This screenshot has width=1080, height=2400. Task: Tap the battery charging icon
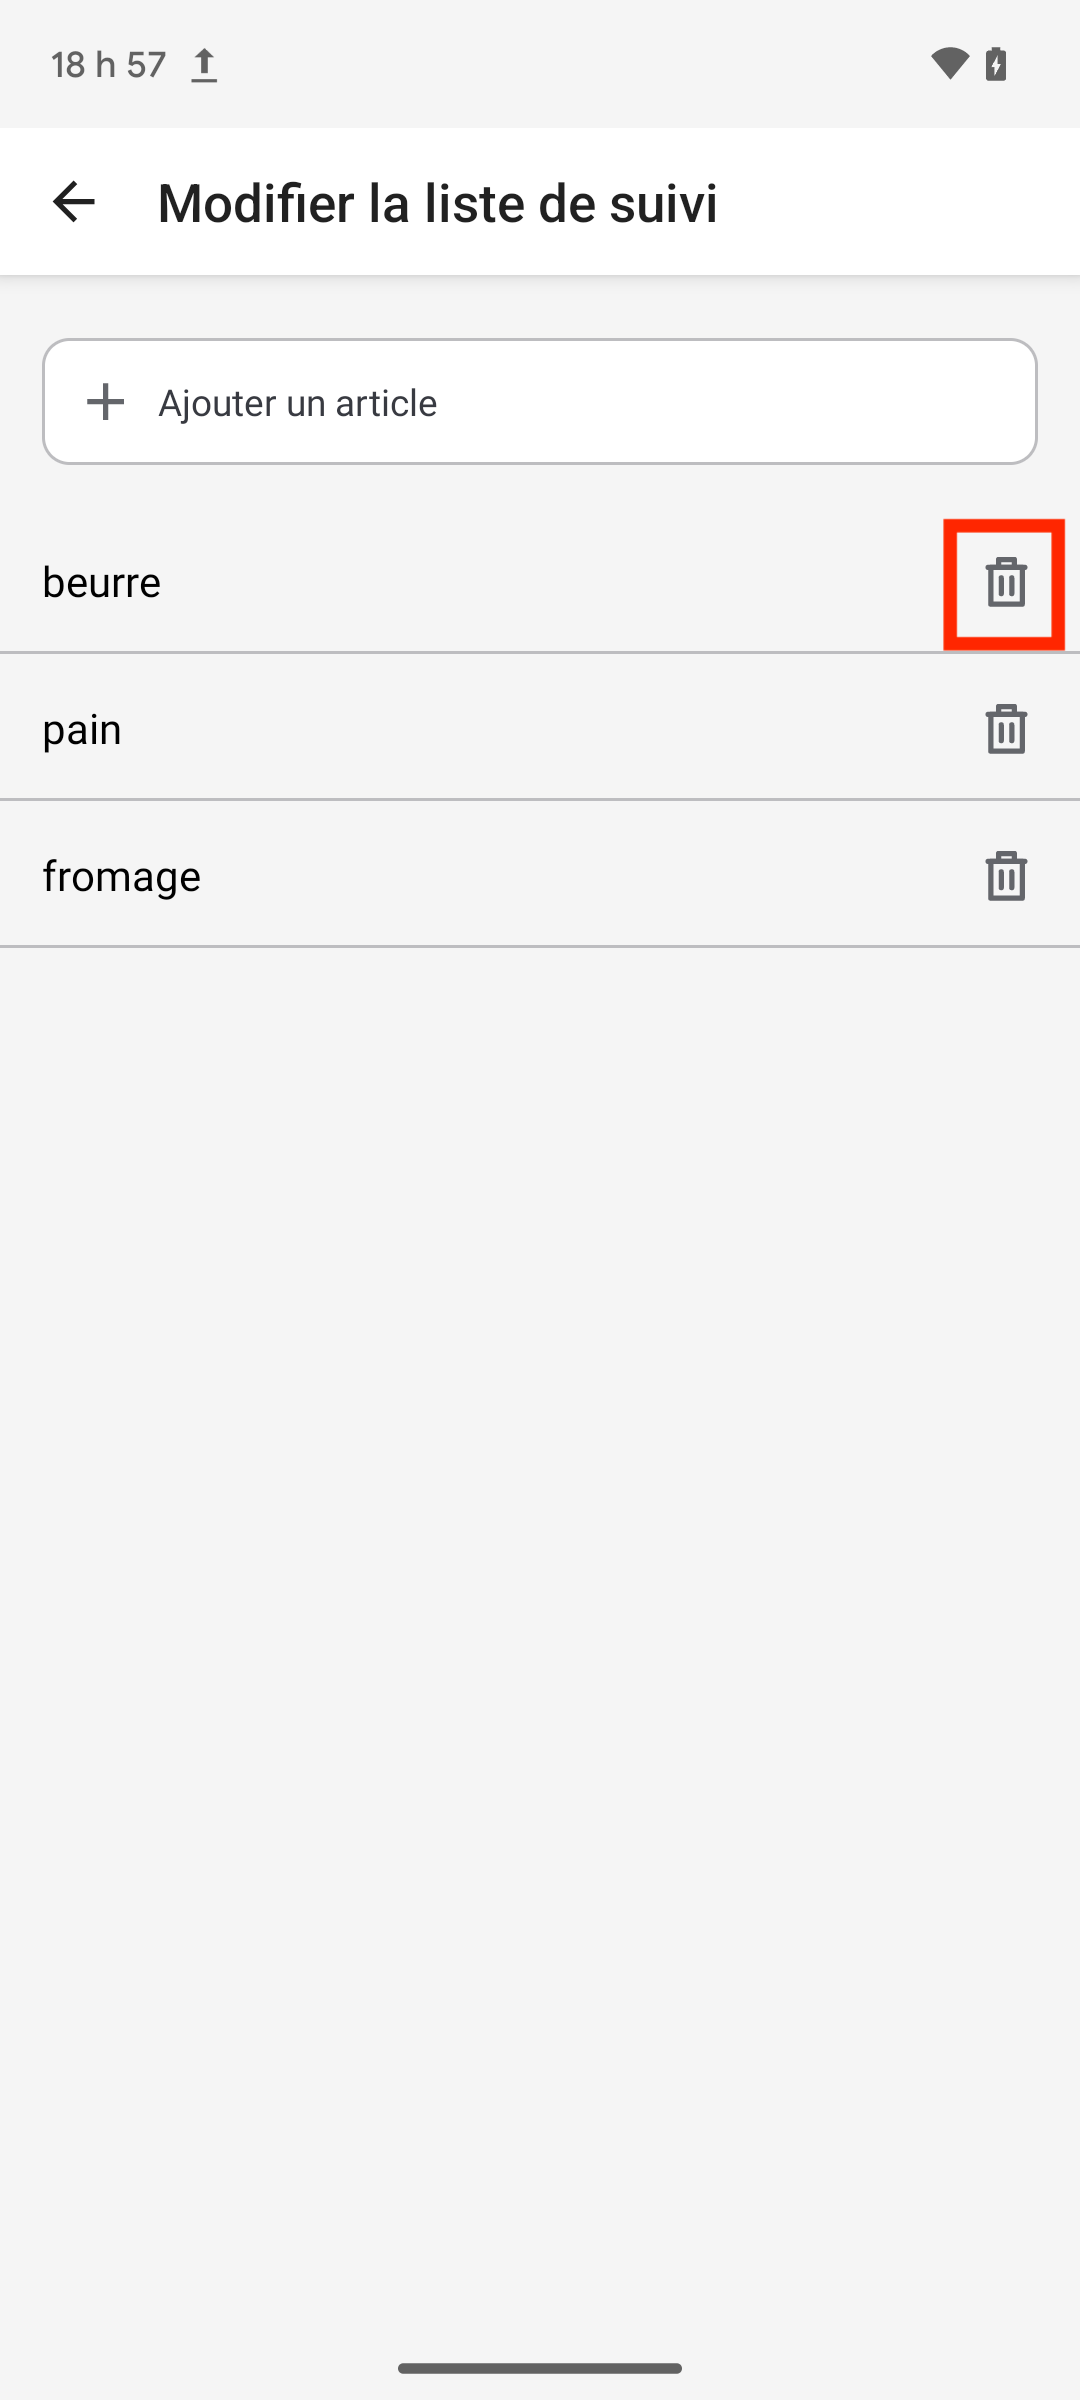[x=996, y=64]
